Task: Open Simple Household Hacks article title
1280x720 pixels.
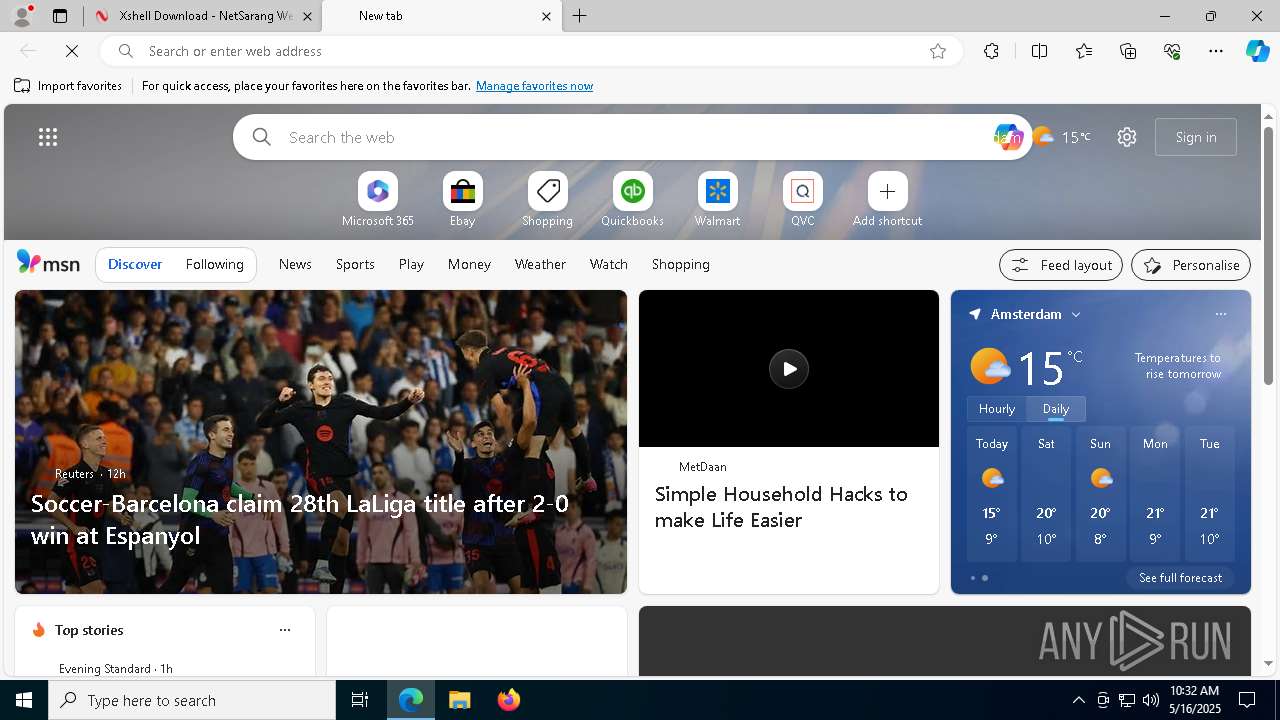Action: pyautogui.click(x=781, y=507)
